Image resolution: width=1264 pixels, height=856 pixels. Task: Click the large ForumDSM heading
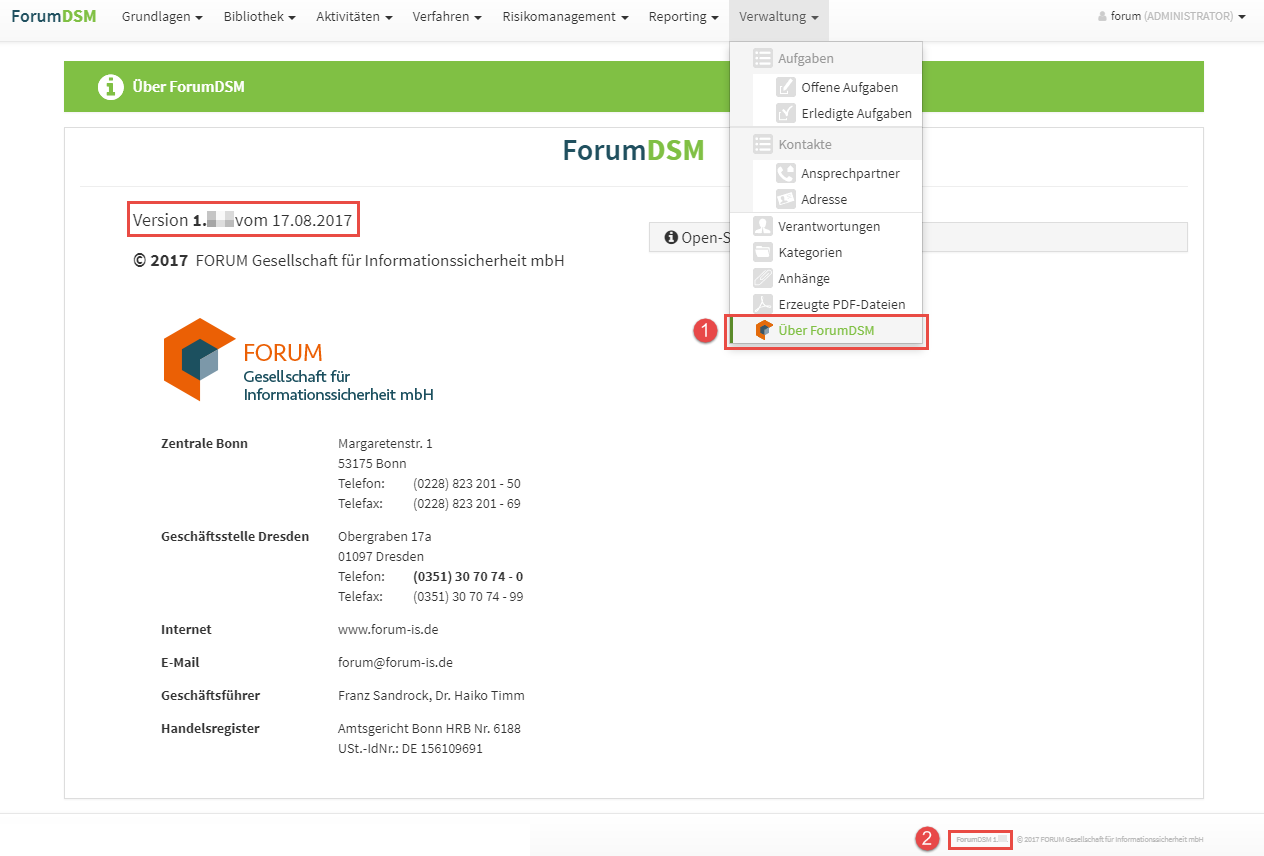pyautogui.click(x=633, y=150)
